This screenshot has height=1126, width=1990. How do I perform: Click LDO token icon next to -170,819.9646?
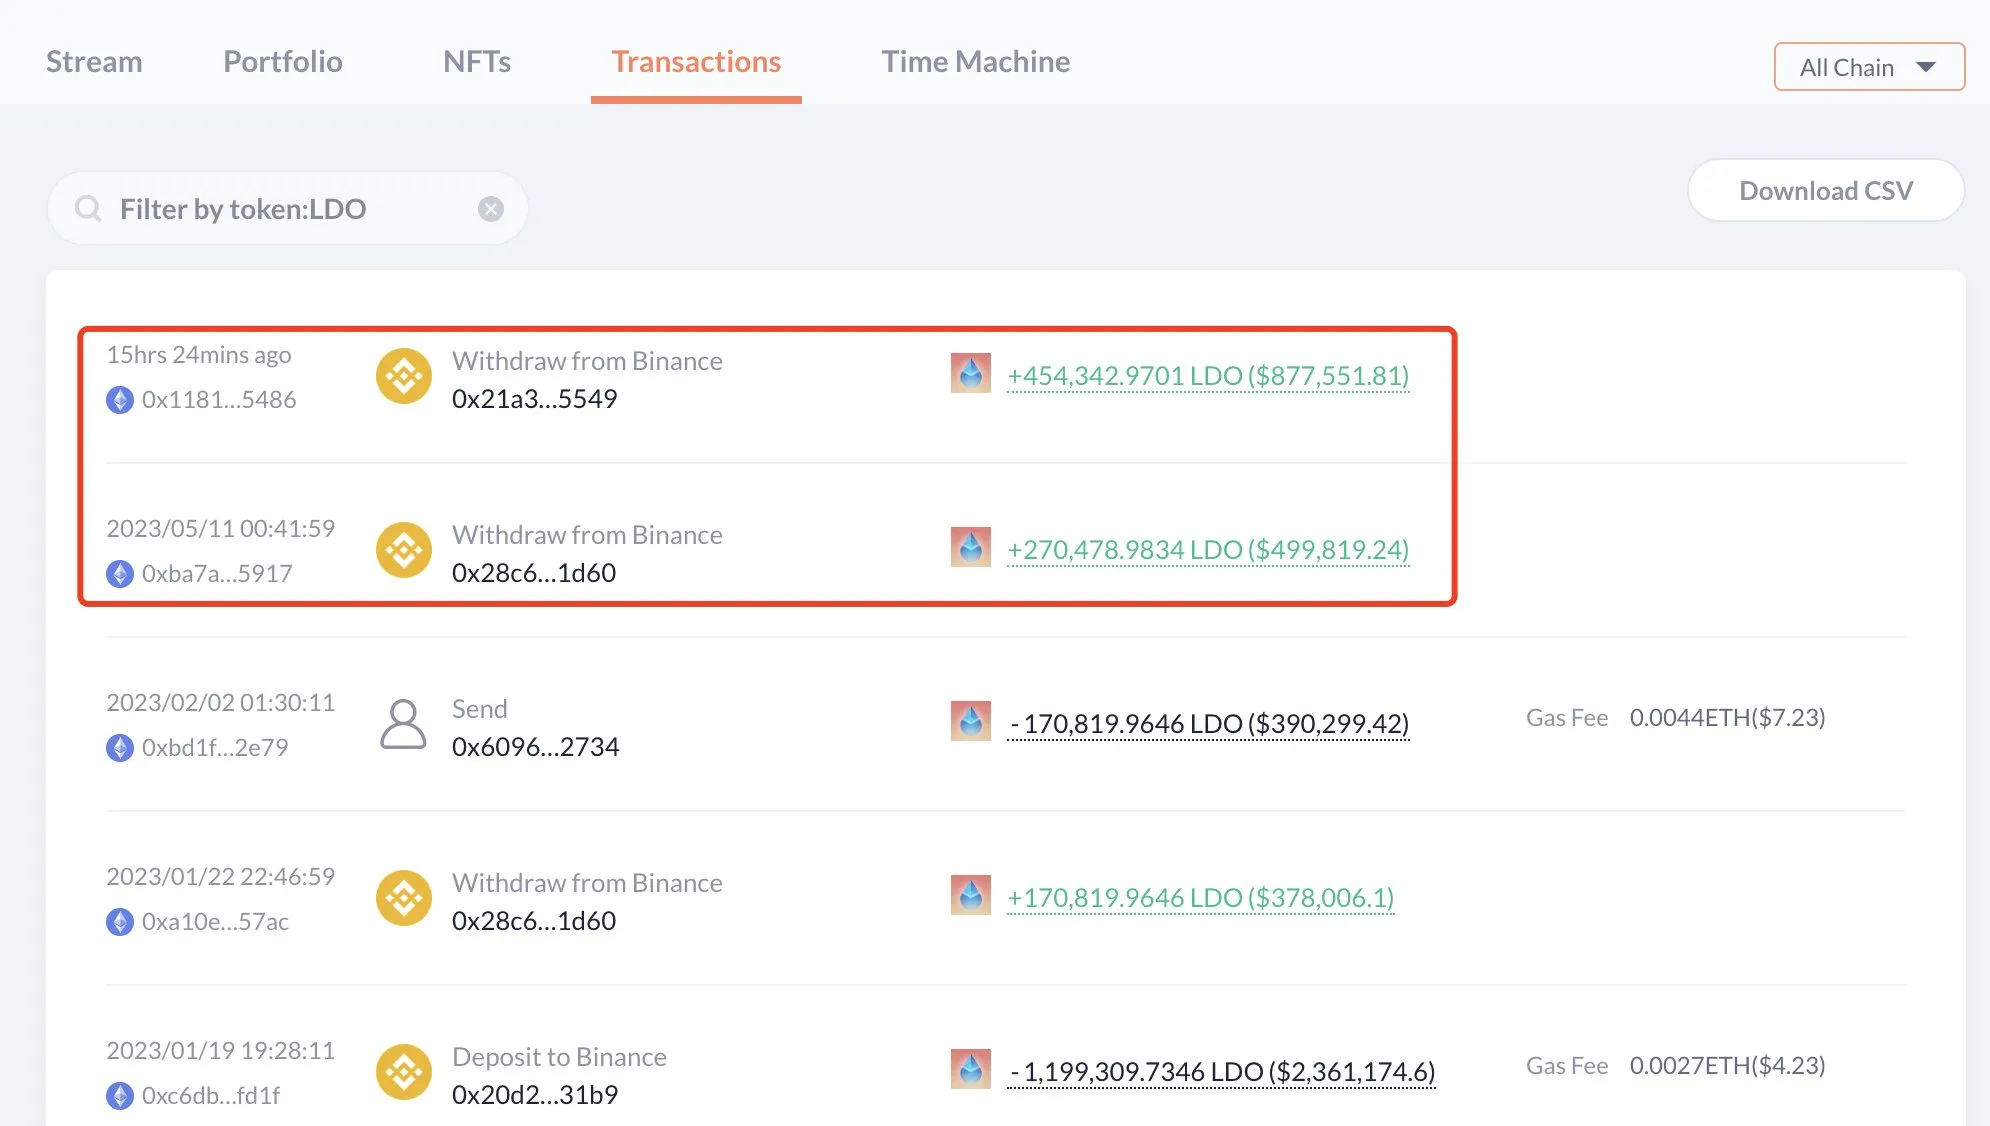coord(970,721)
